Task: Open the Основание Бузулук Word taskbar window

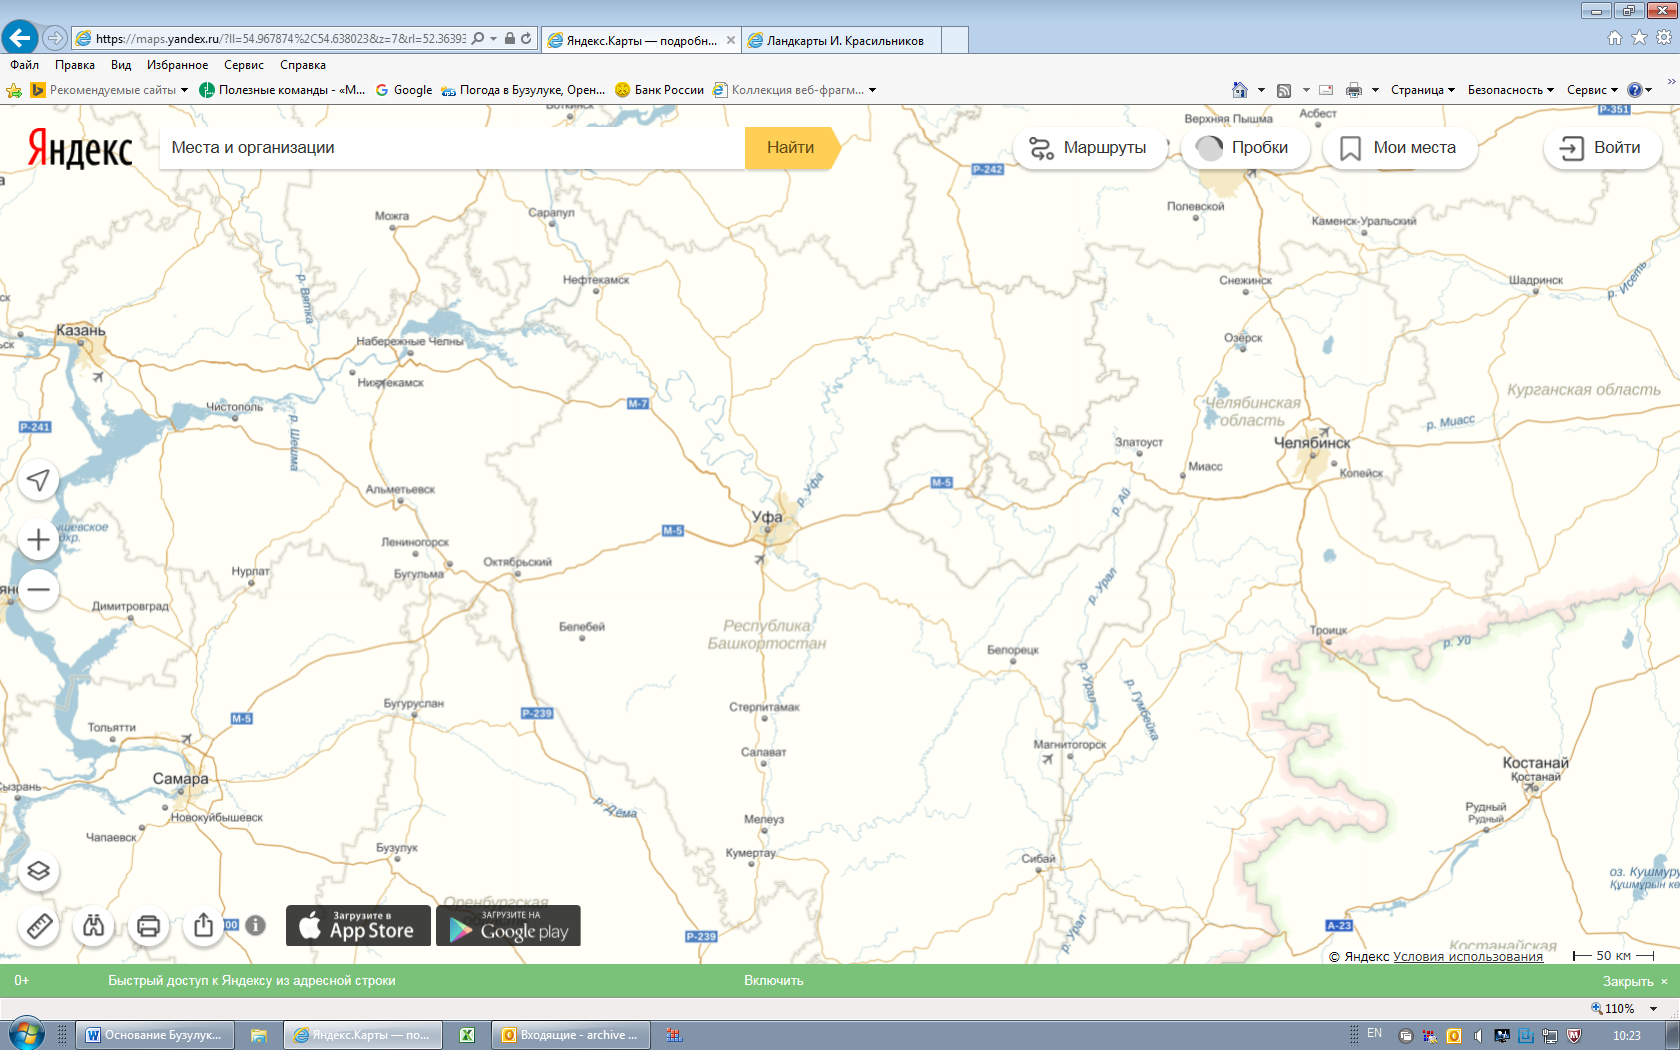Action: point(155,1035)
